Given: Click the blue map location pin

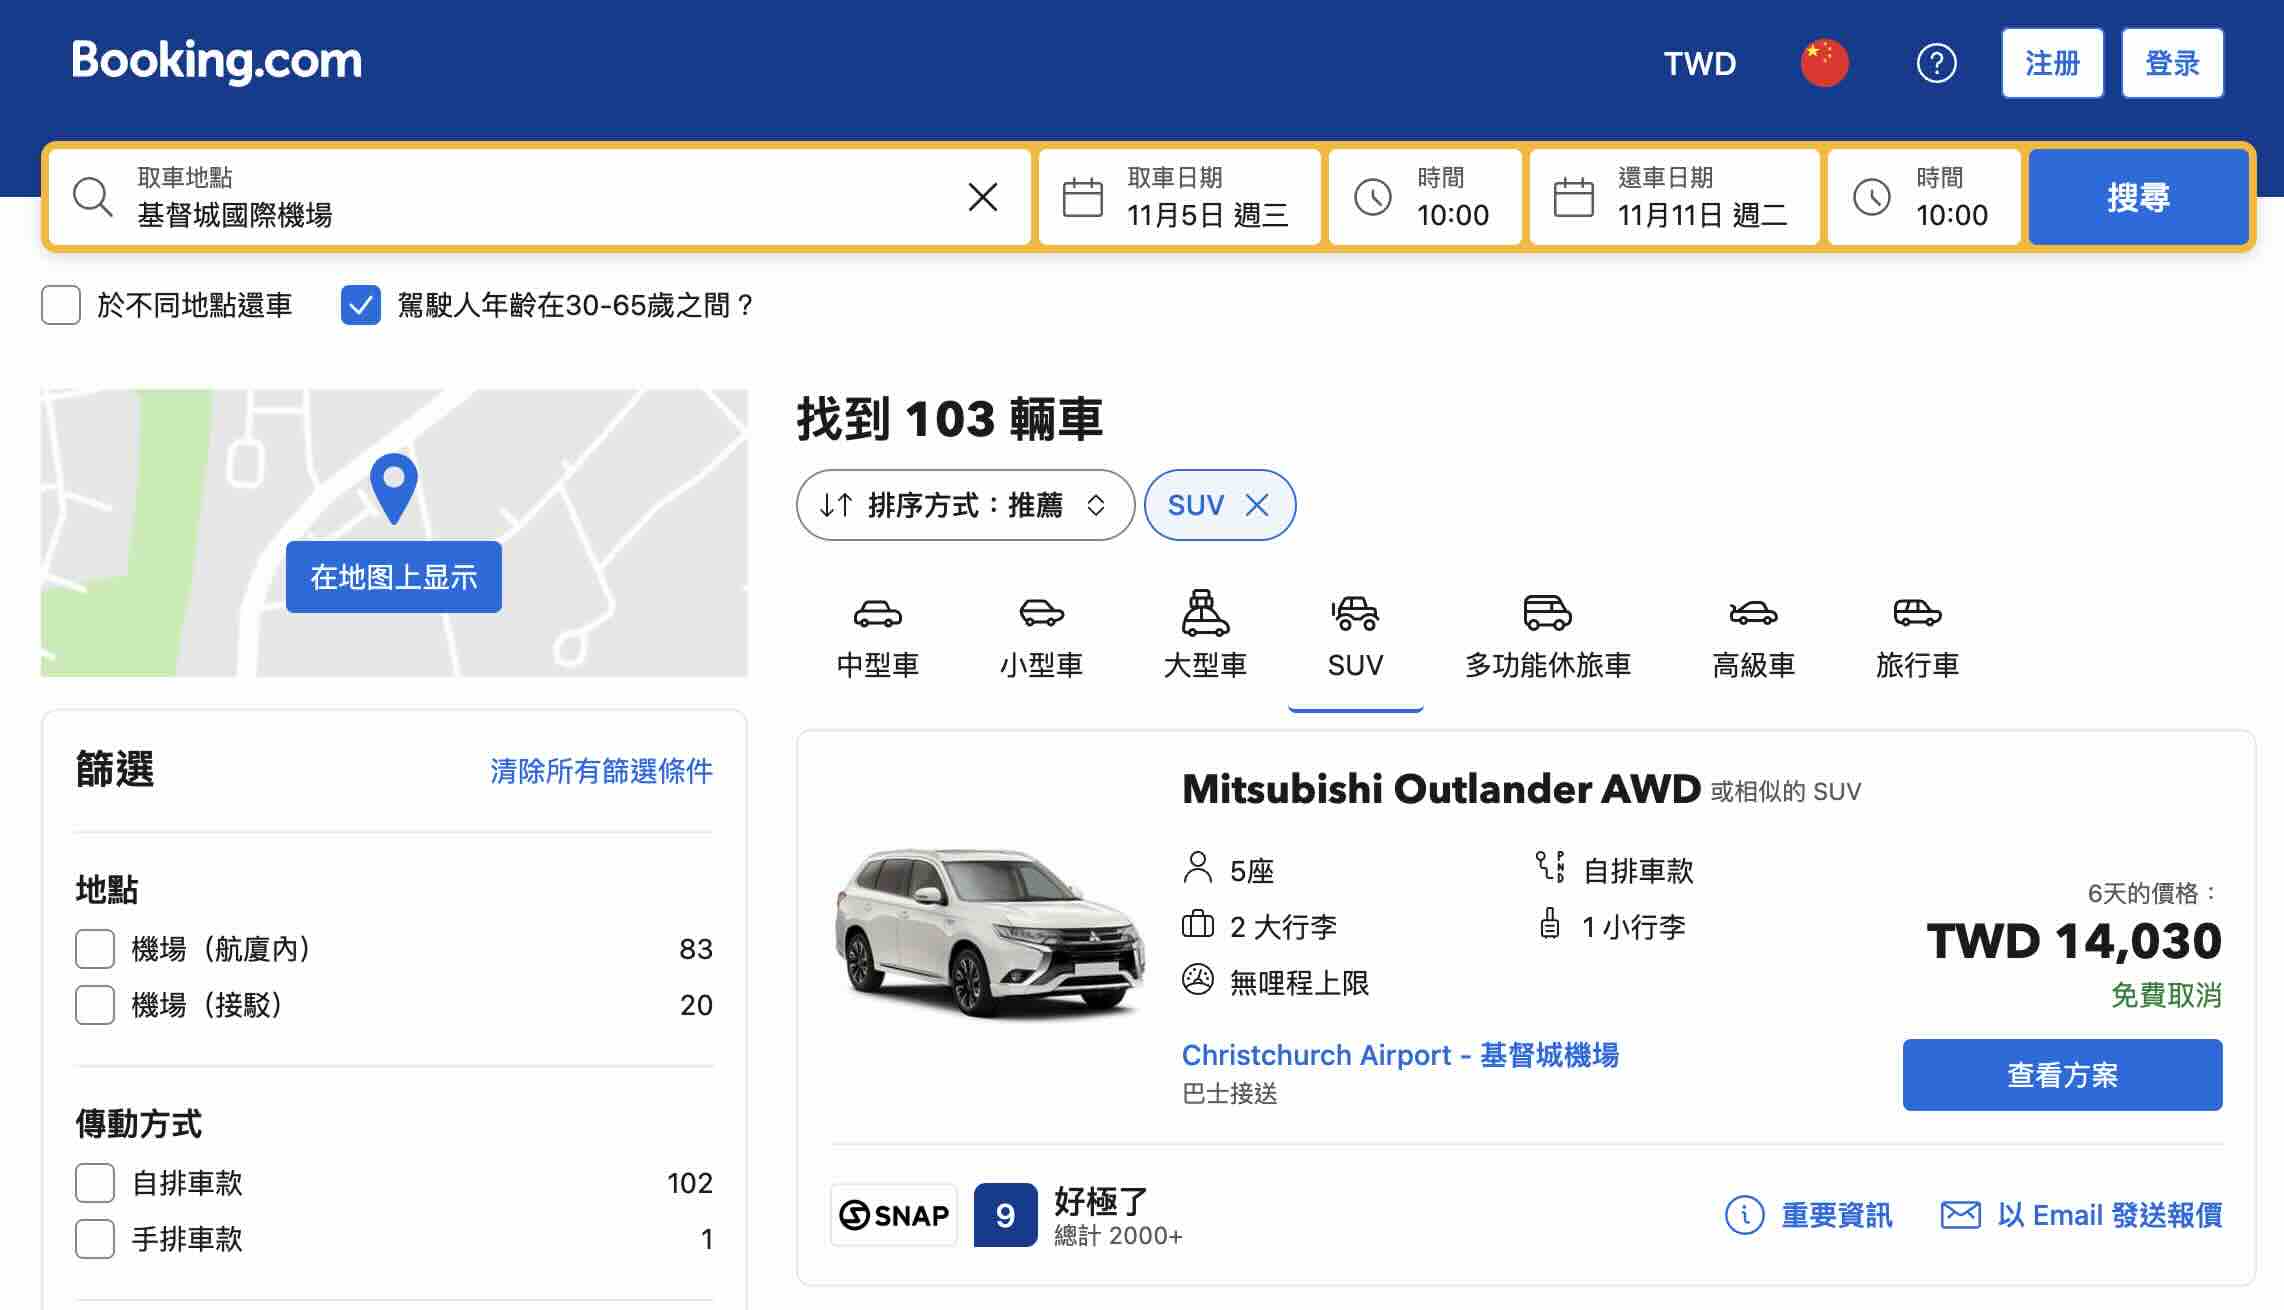Looking at the screenshot, I should (394, 488).
